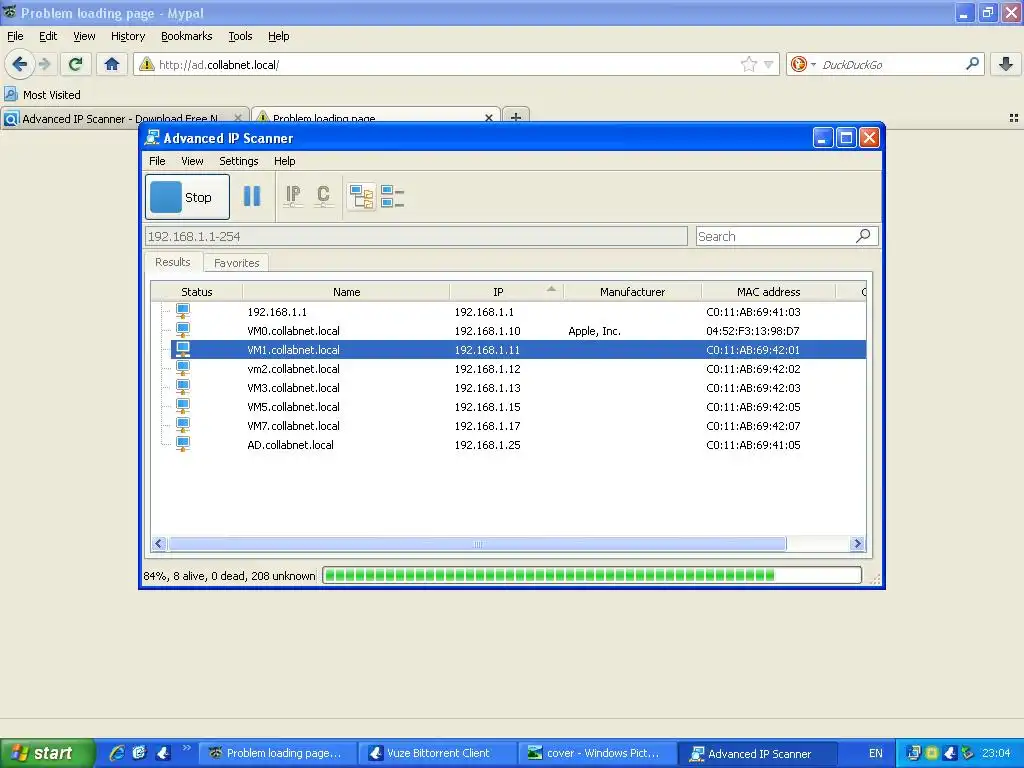
Task: Click computer icon for AD.collabnet.local
Action: (183, 444)
